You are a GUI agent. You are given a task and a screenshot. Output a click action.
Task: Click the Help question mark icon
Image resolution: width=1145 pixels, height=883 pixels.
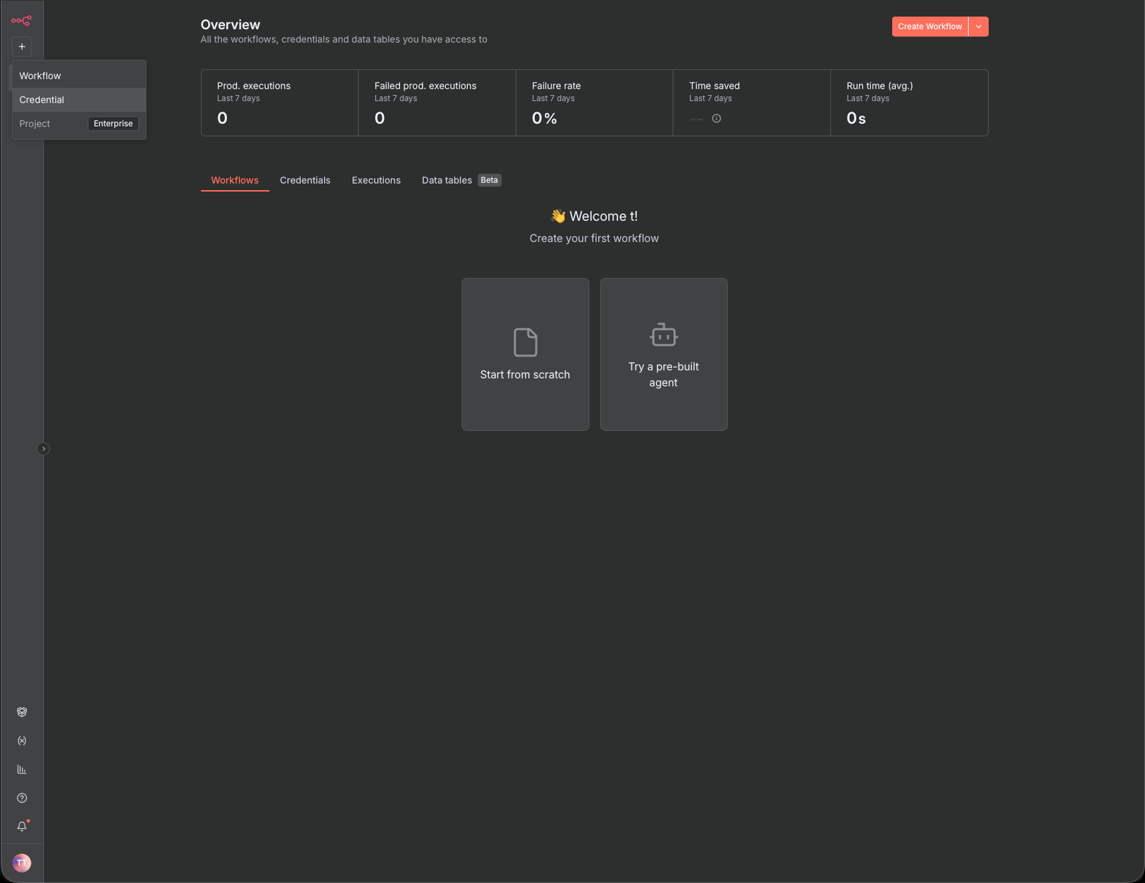click(x=21, y=797)
